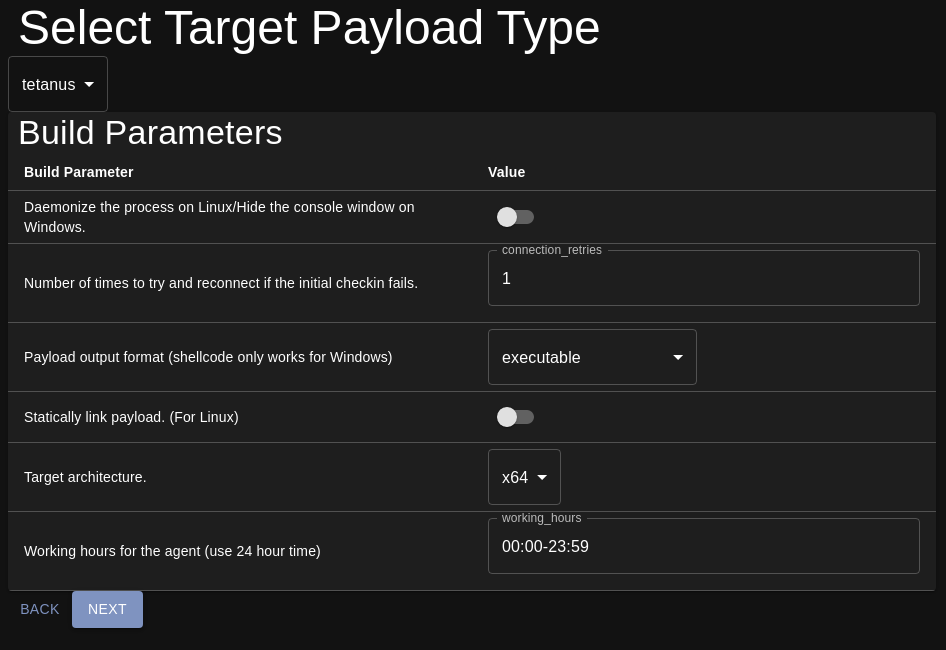Click the Value column header
946x650 pixels.
point(506,172)
